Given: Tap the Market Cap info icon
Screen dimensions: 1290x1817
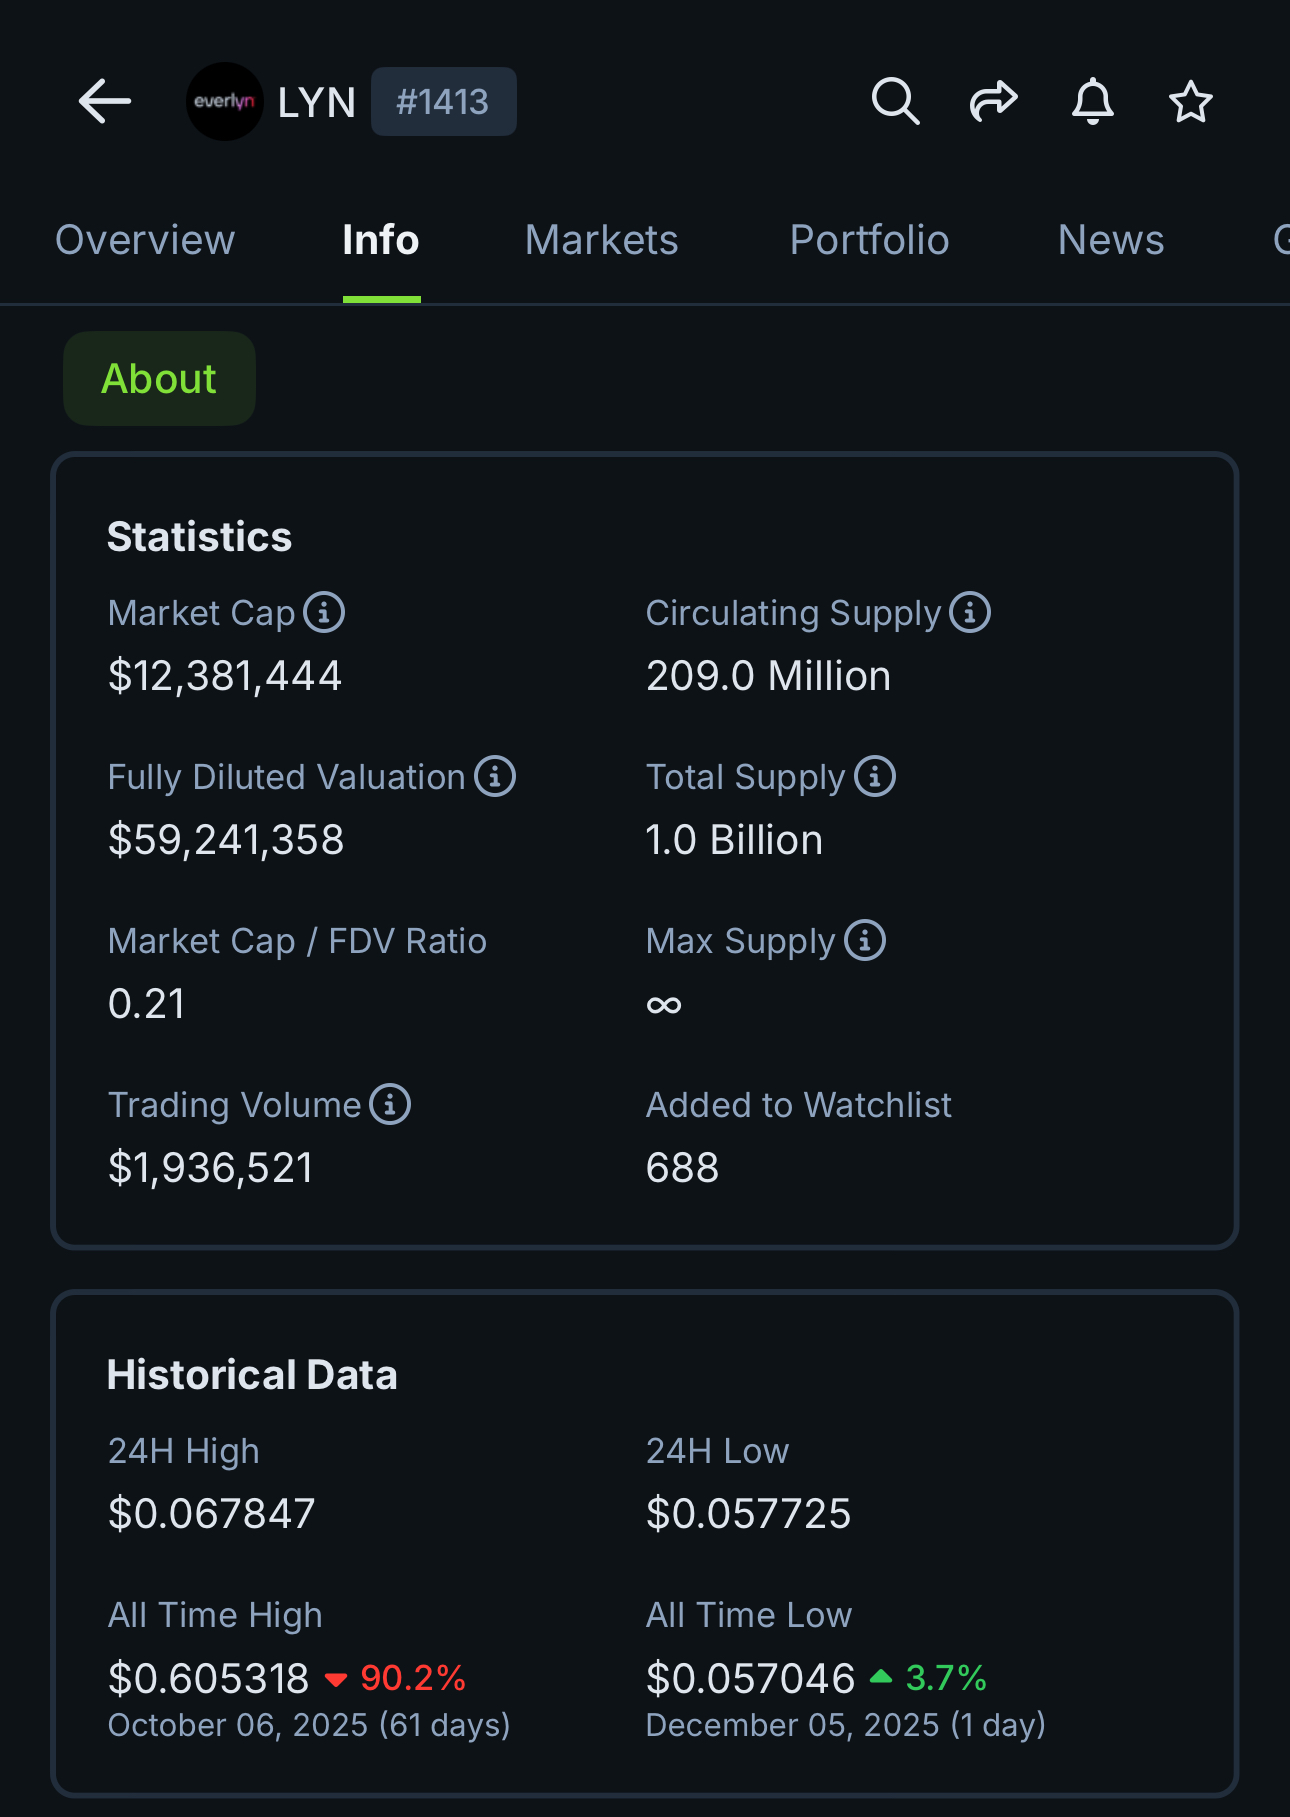Looking at the screenshot, I should (x=324, y=613).
